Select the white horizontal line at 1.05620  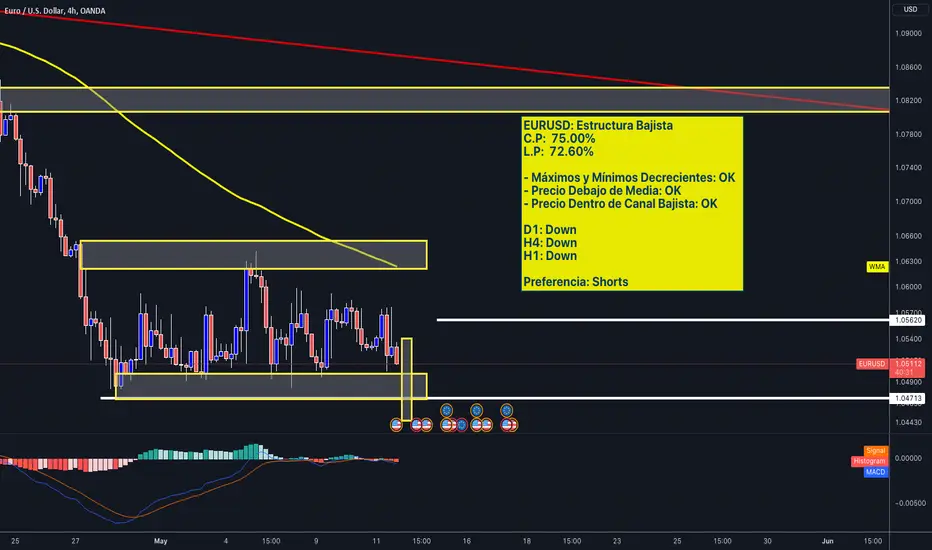[663, 320]
